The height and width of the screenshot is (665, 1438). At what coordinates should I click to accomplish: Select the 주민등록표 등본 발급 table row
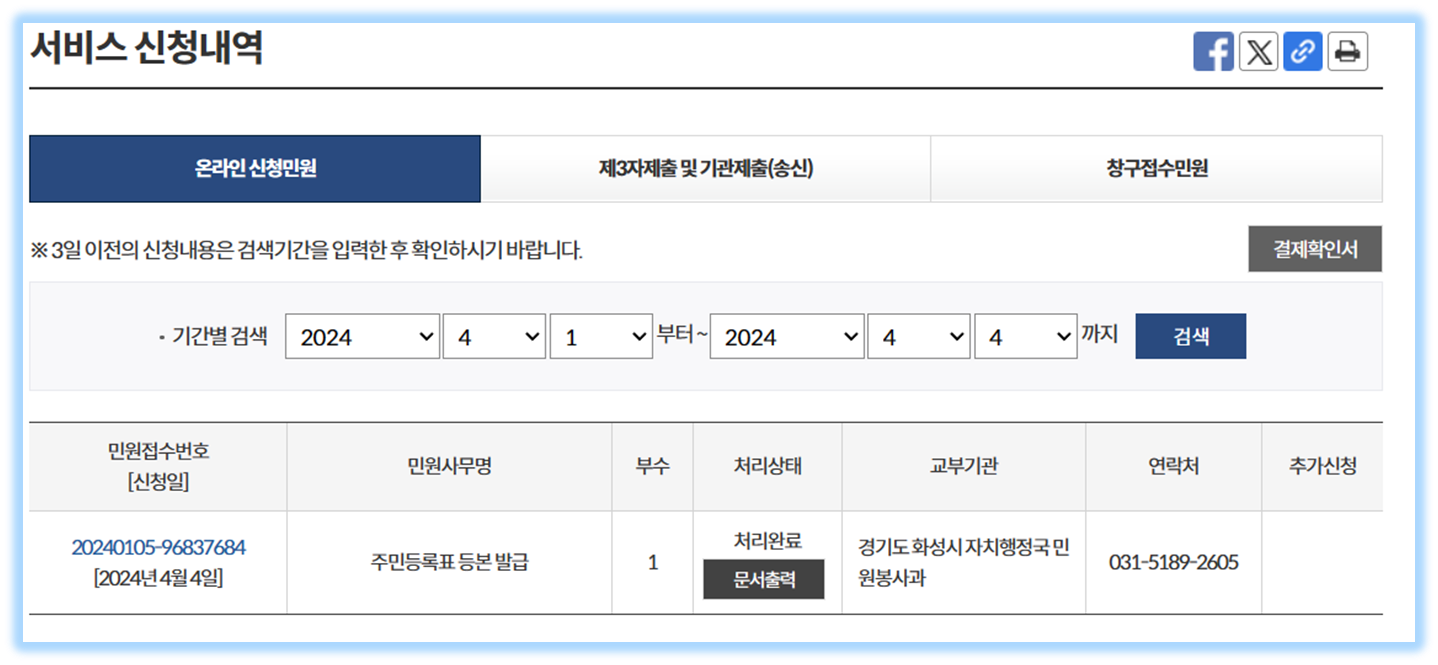[448, 561]
